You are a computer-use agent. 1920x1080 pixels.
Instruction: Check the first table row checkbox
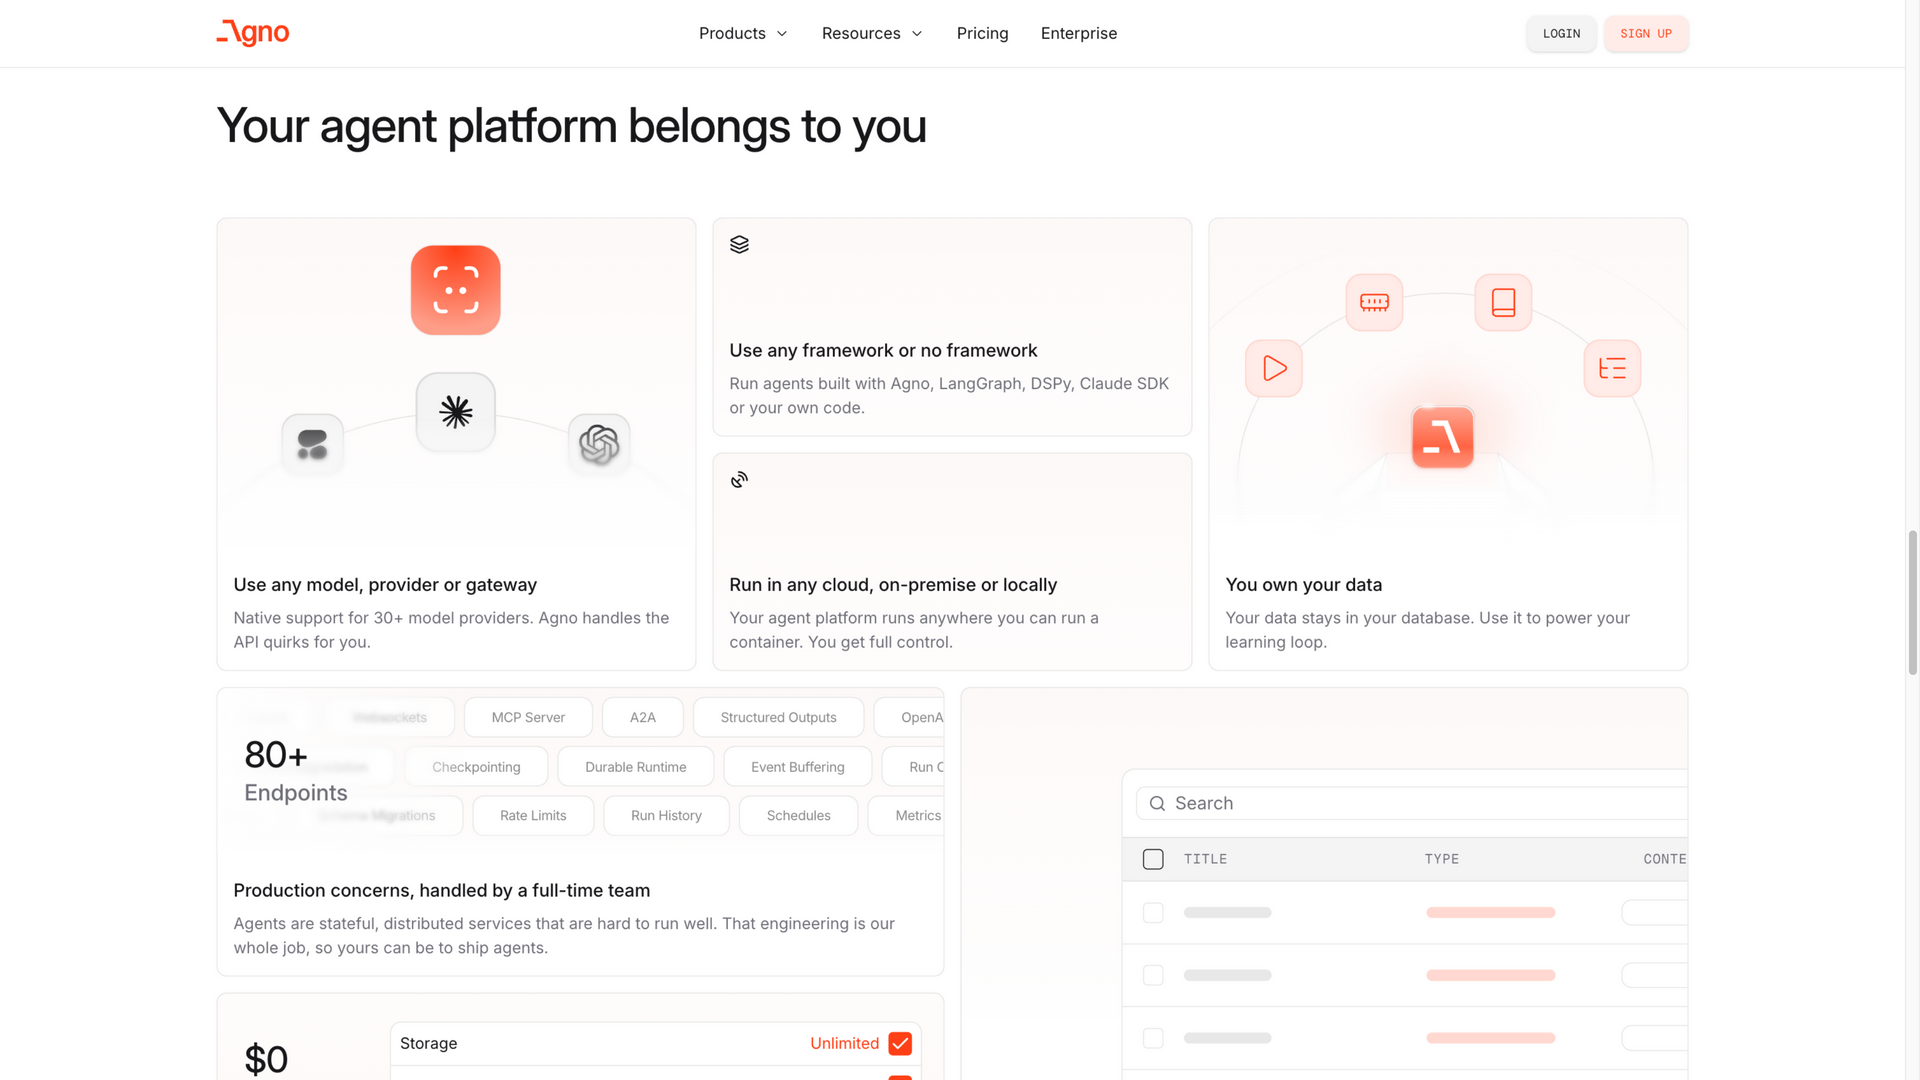tap(1153, 913)
